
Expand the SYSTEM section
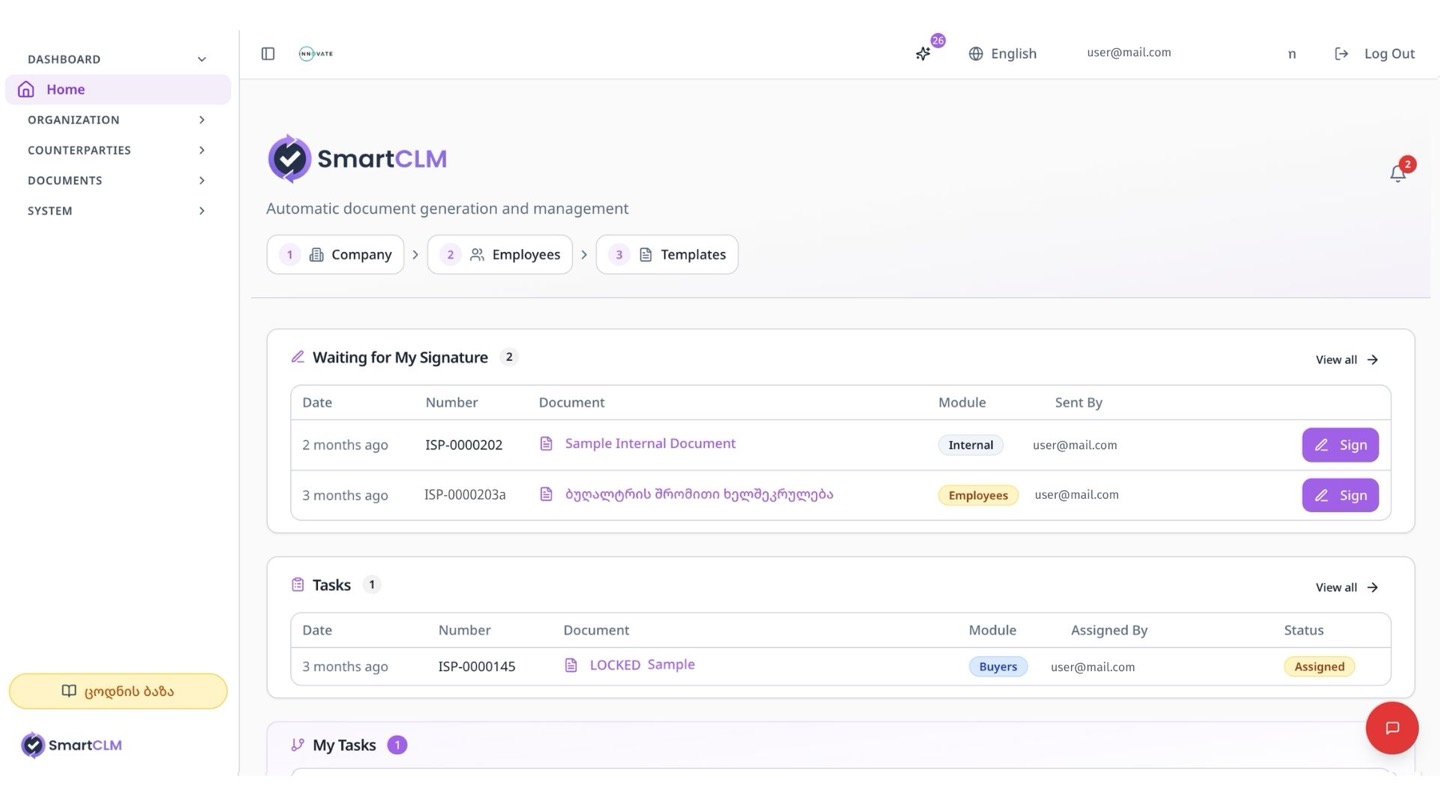tap(118, 211)
